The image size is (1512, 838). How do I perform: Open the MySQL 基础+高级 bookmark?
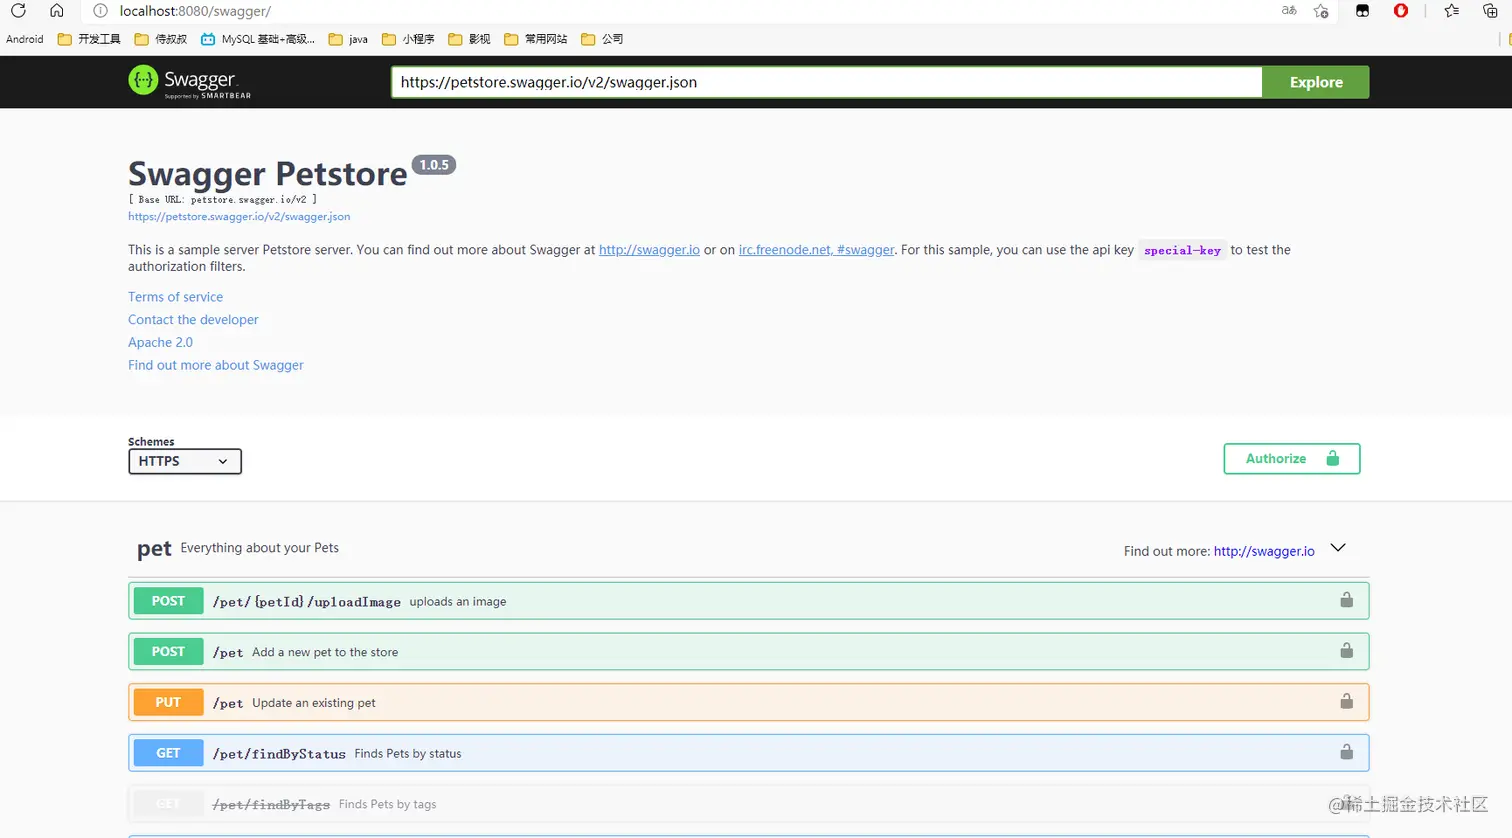pos(258,39)
